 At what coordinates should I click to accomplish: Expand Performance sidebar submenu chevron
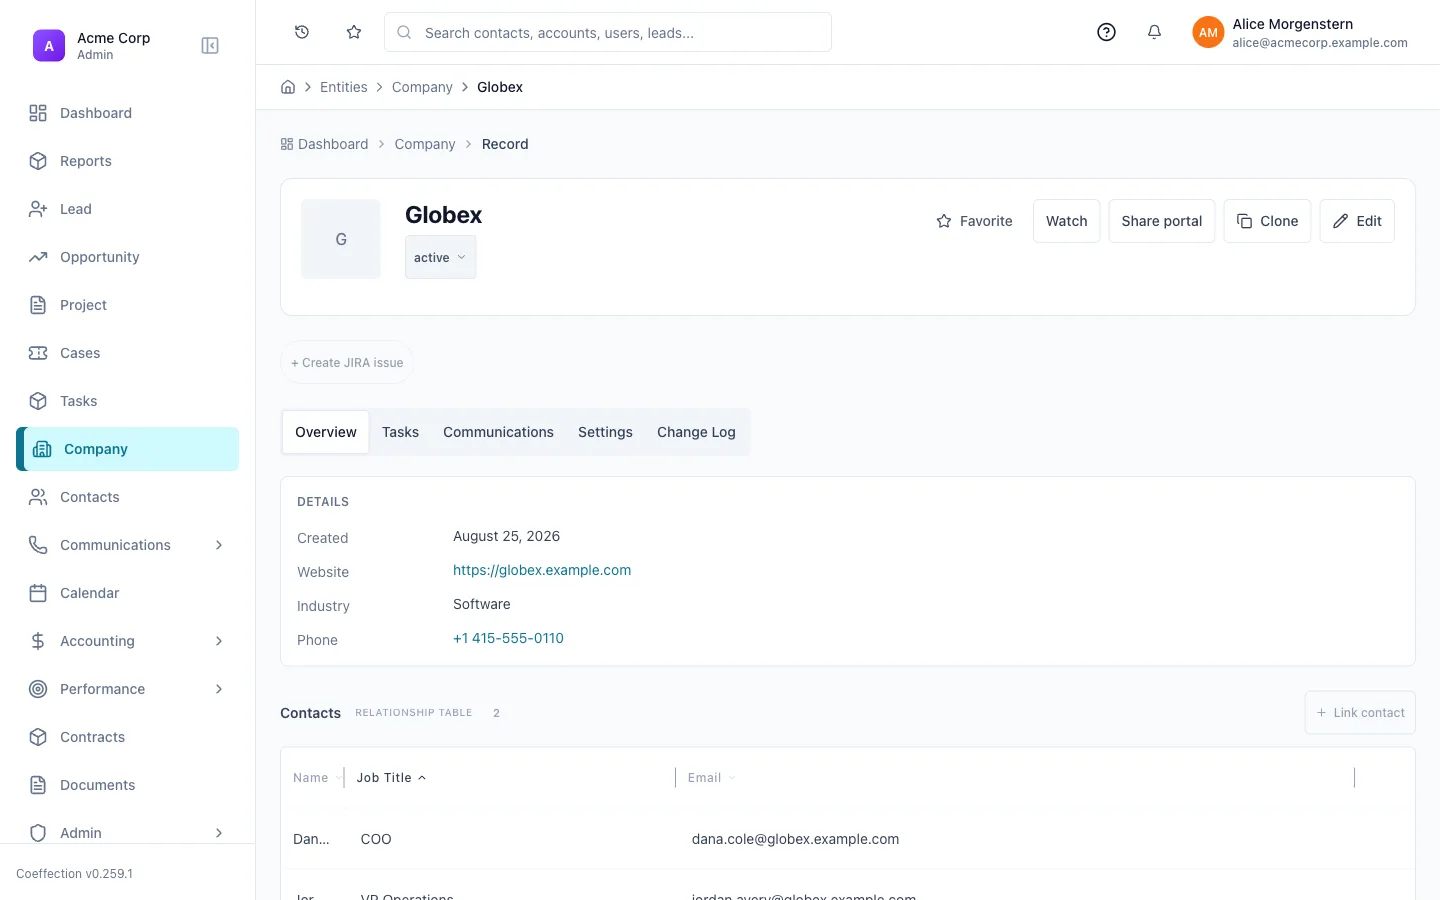coord(219,689)
